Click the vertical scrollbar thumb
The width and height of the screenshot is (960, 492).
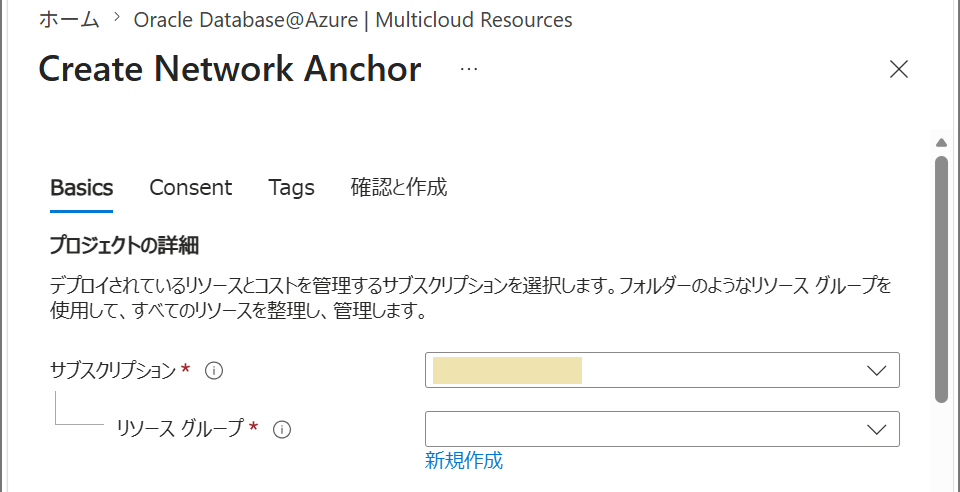tap(942, 279)
